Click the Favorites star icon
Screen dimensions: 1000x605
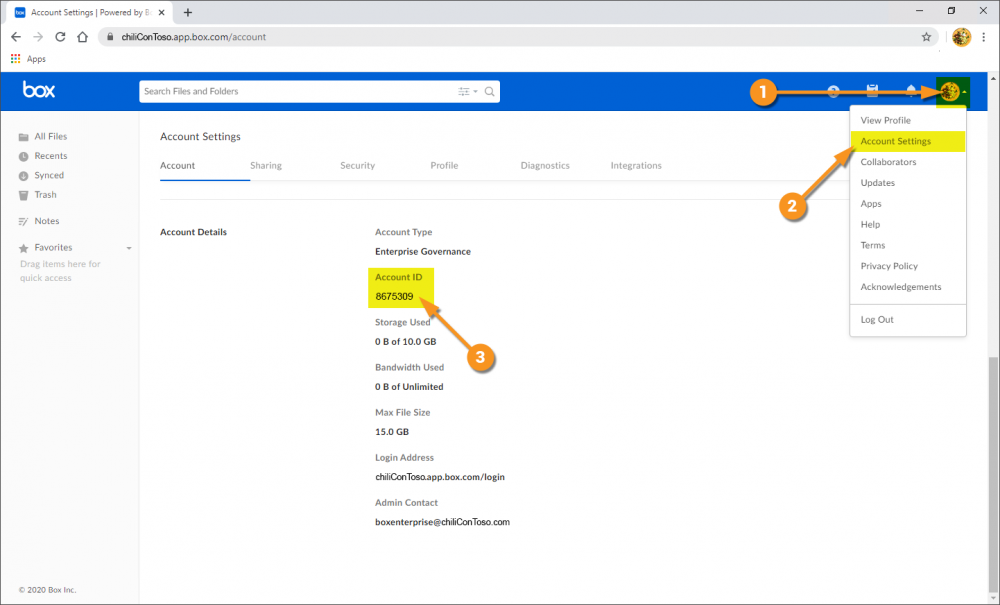pyautogui.click(x=24, y=248)
